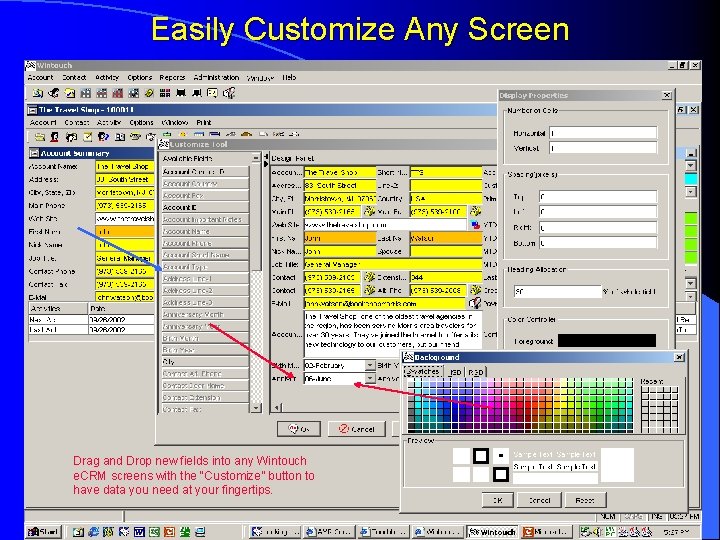Click the first icon in Wintouch main toolbar
Viewport: 720px width, 540px height.
(x=38, y=93)
